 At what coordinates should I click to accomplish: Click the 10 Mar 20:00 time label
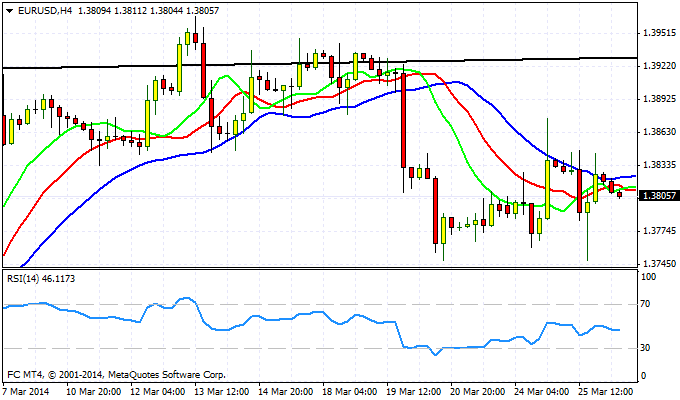[94, 392]
